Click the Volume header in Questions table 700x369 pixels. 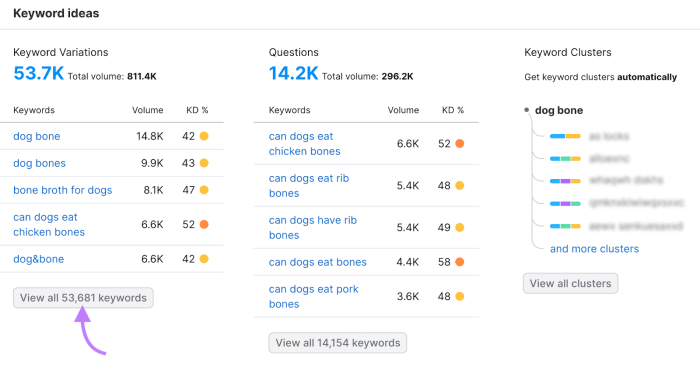pos(403,110)
